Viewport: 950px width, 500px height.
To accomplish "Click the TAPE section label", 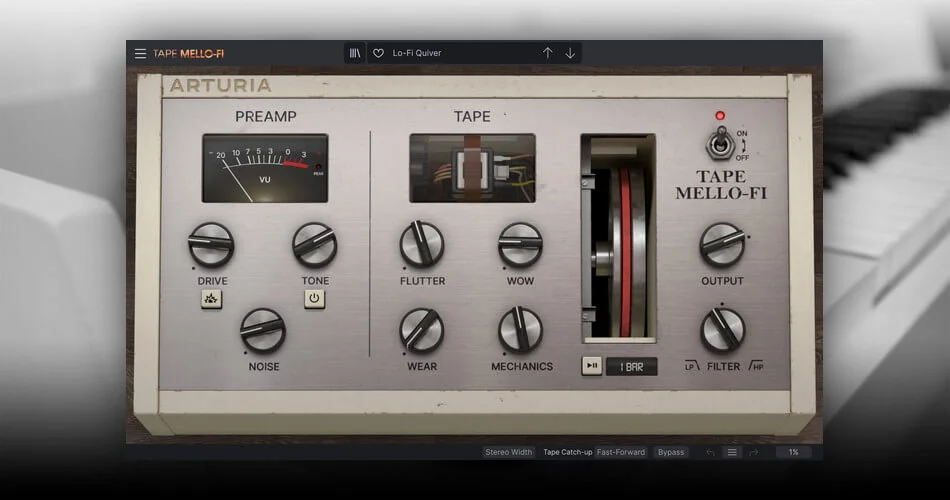I will [472, 116].
